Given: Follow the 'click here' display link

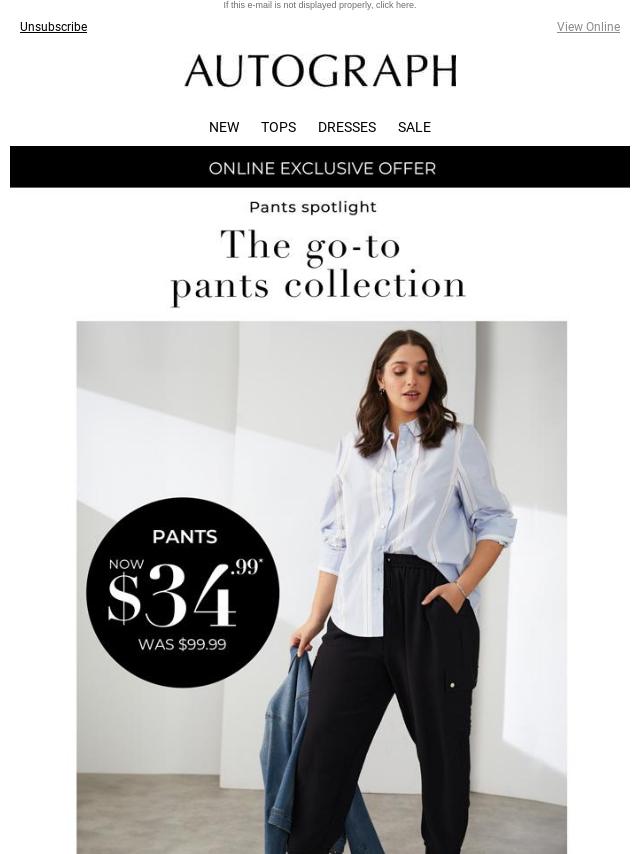Looking at the screenshot, I should [403, 5].
